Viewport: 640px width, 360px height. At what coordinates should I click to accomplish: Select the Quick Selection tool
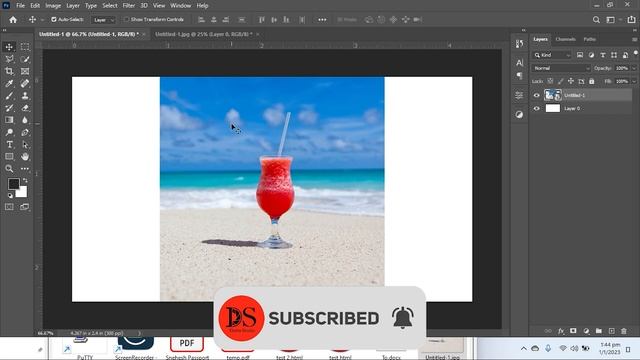25,59
